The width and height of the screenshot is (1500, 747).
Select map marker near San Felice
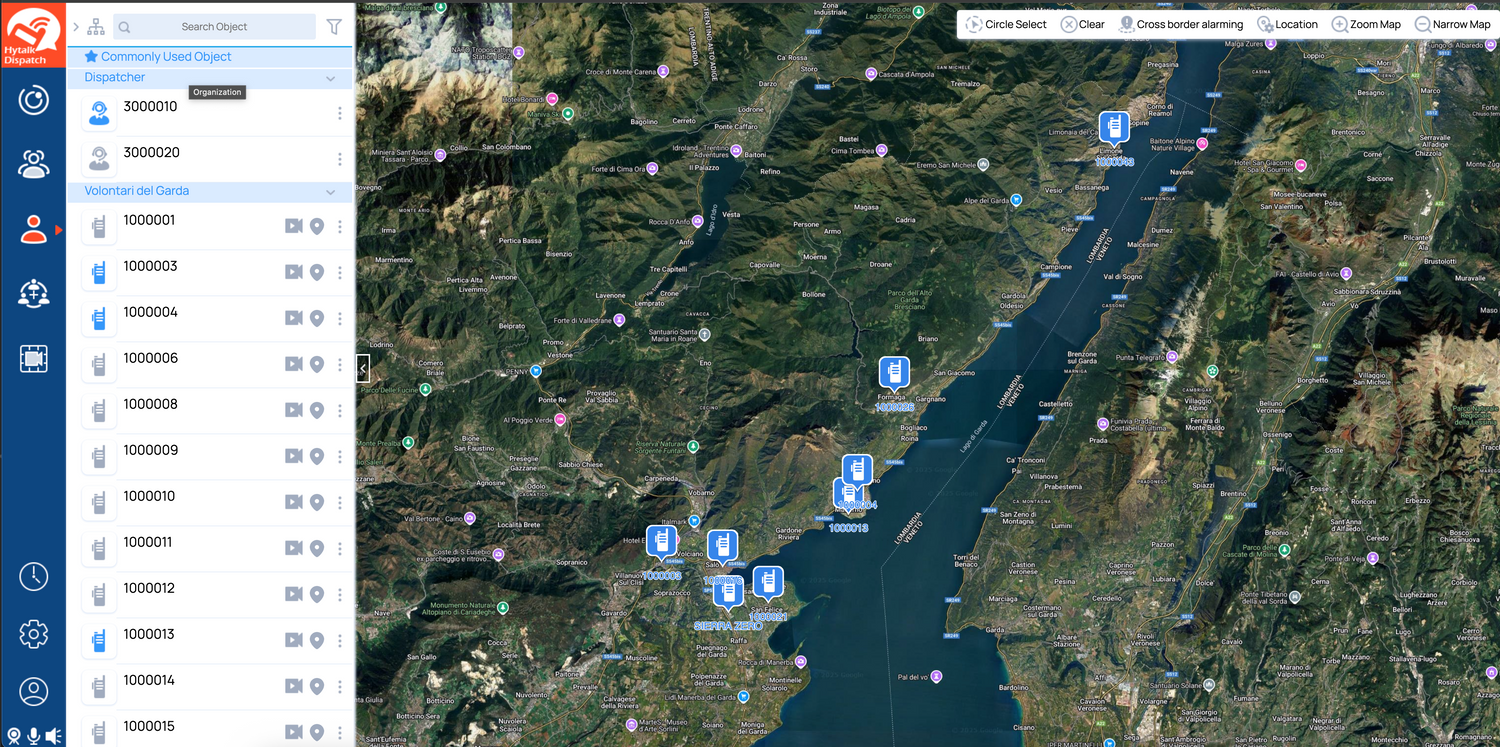pos(768,584)
